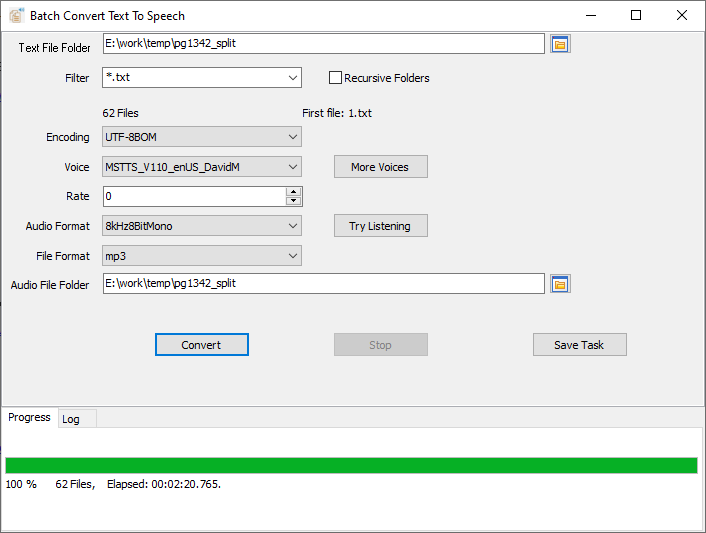706x533 pixels.
Task: Click into the Audio File Folder path field
Action: point(323,284)
